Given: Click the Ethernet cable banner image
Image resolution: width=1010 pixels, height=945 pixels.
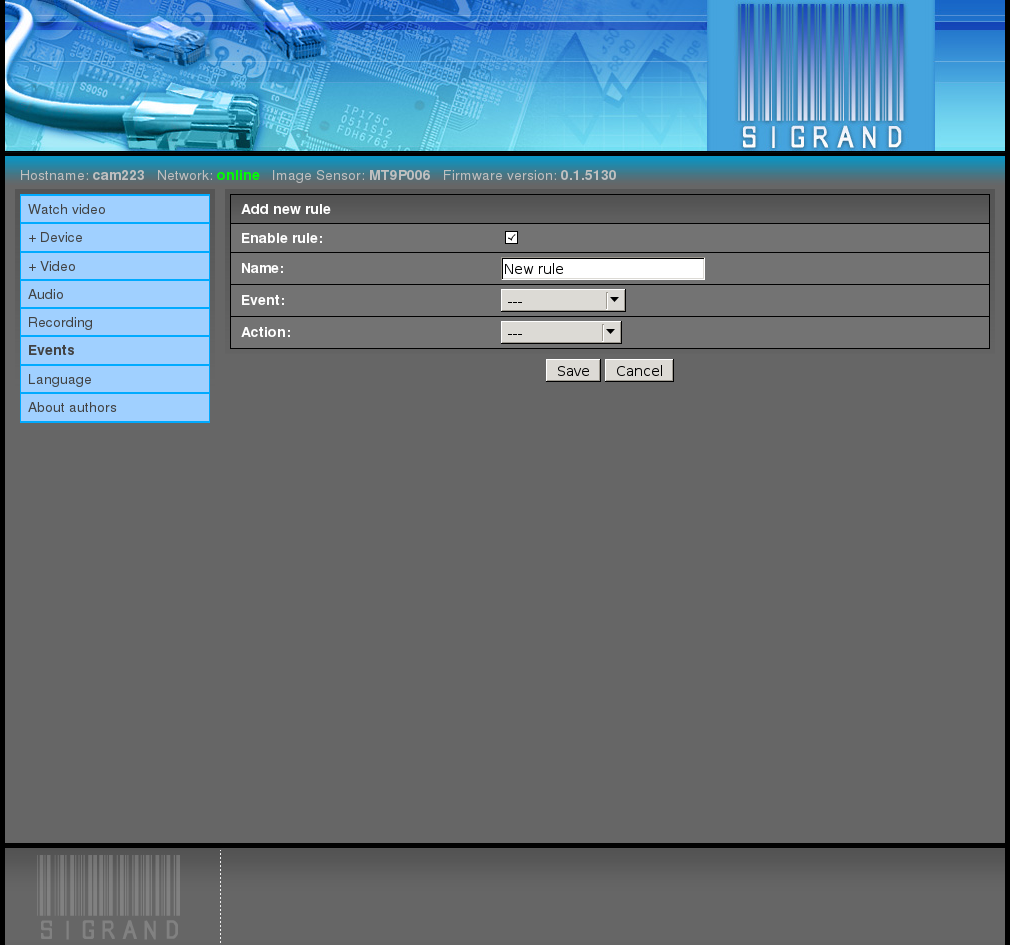Looking at the screenshot, I should tap(356, 75).
